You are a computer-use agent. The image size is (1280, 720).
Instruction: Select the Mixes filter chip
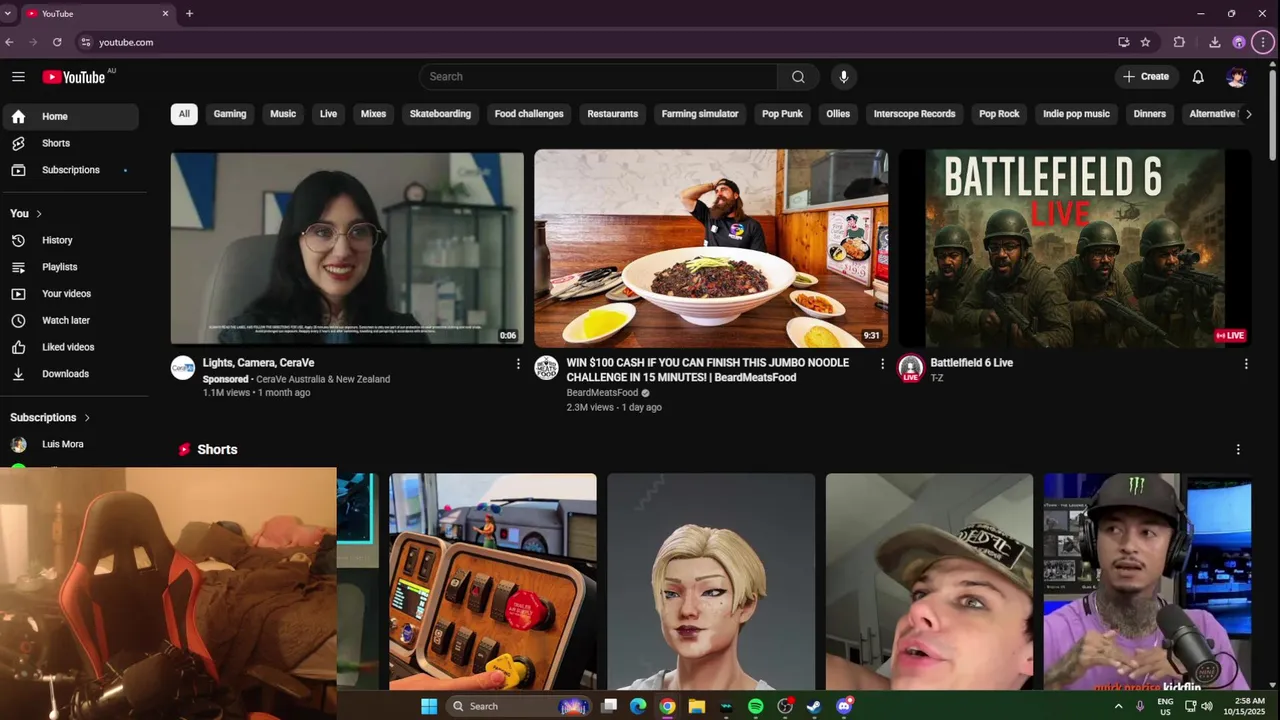point(373,114)
